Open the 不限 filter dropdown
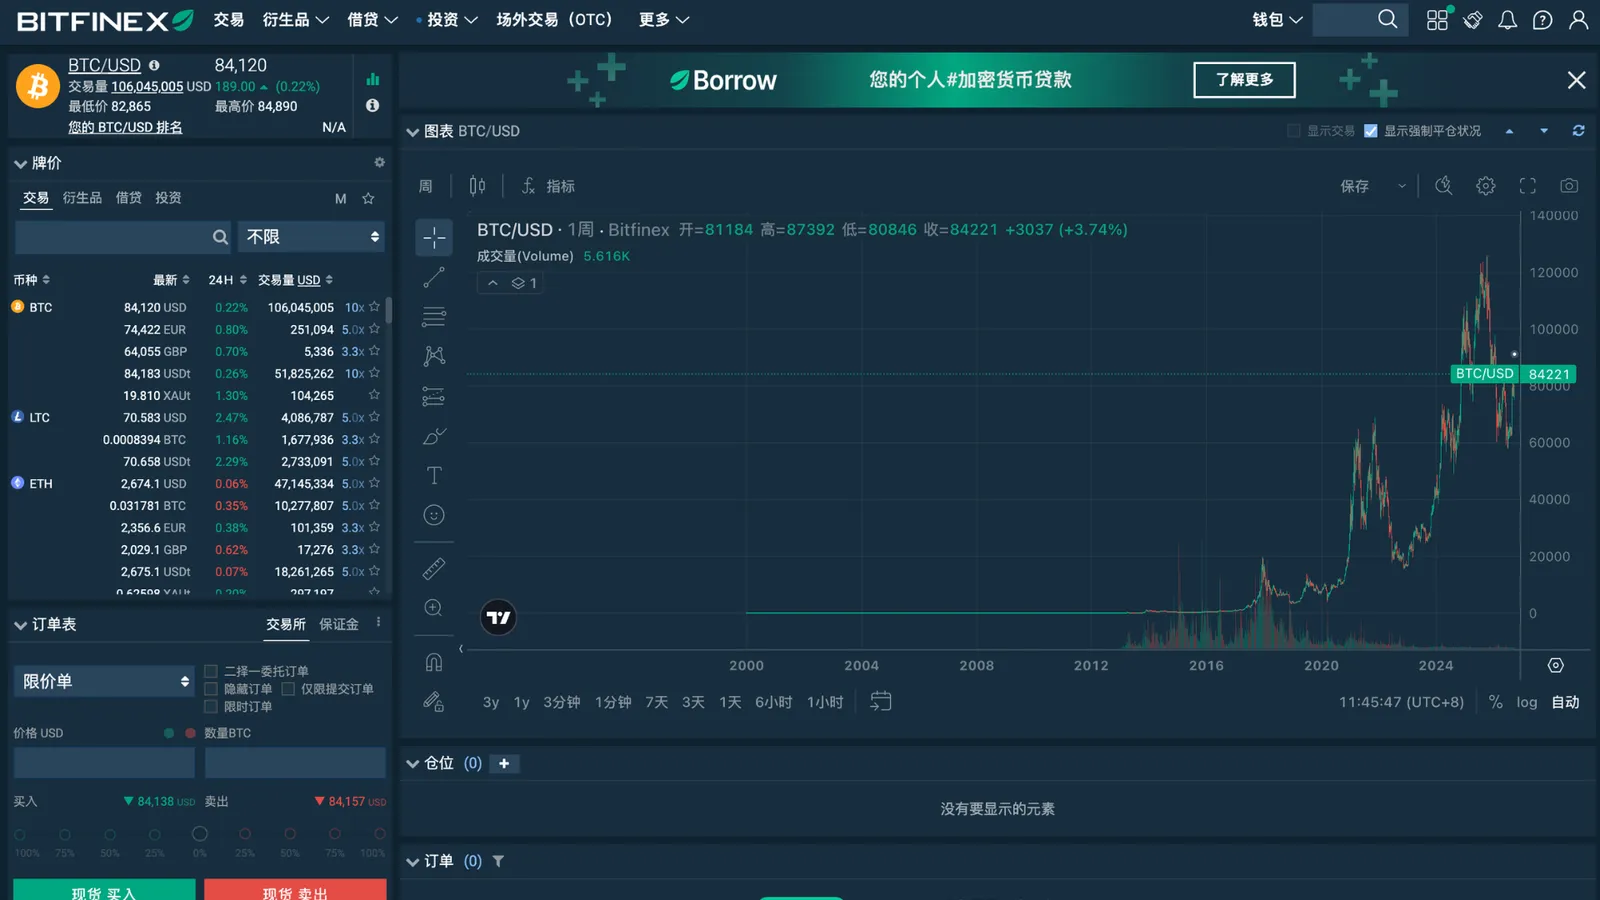Viewport: 1600px width, 900px height. click(312, 237)
